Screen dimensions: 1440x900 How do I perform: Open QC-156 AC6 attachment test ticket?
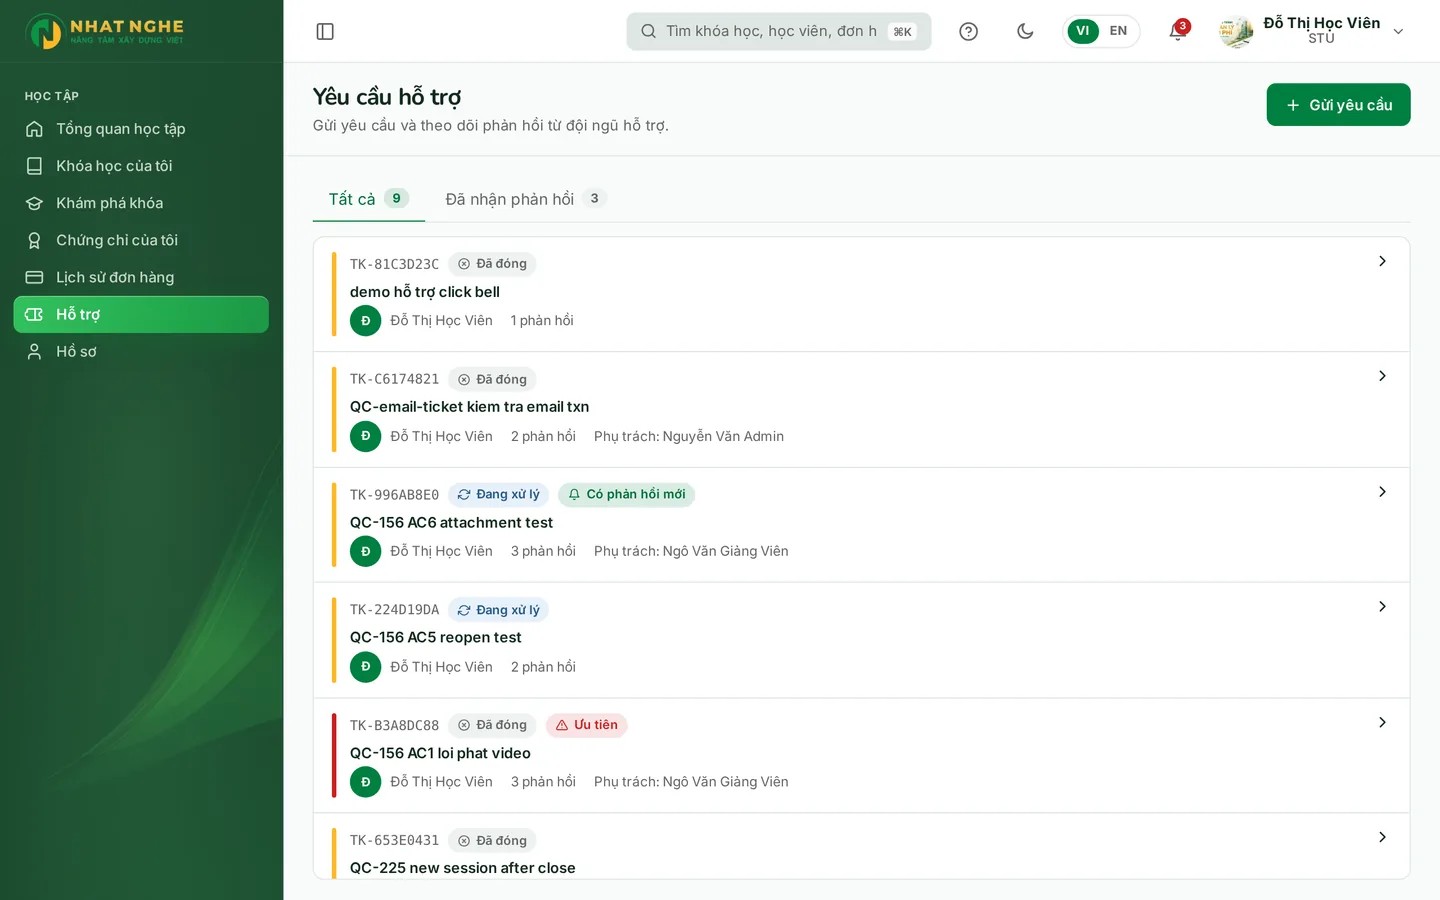click(451, 523)
